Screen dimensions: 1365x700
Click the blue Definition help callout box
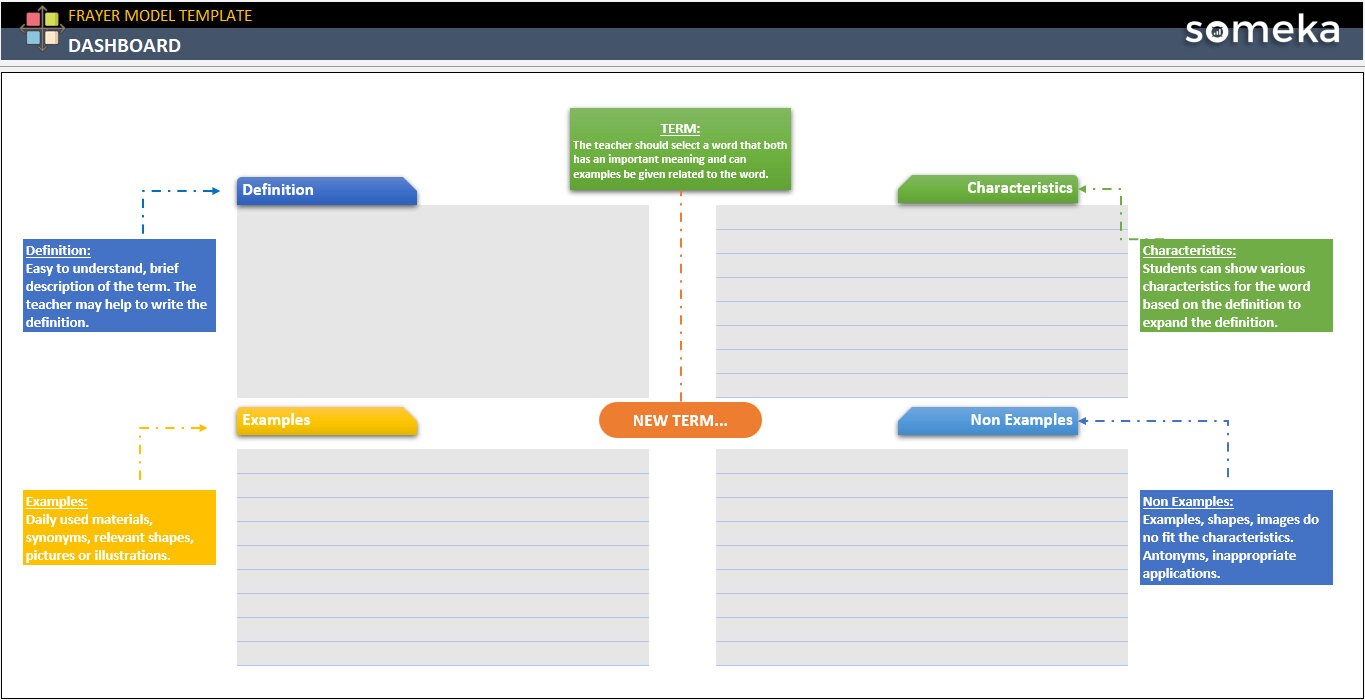pos(118,285)
